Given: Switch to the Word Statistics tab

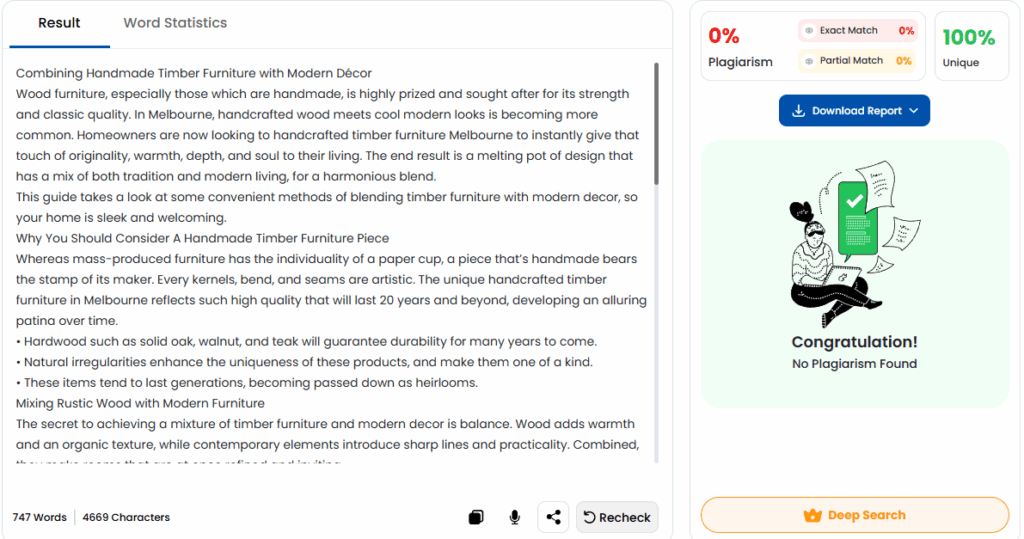Looking at the screenshot, I should click(175, 23).
